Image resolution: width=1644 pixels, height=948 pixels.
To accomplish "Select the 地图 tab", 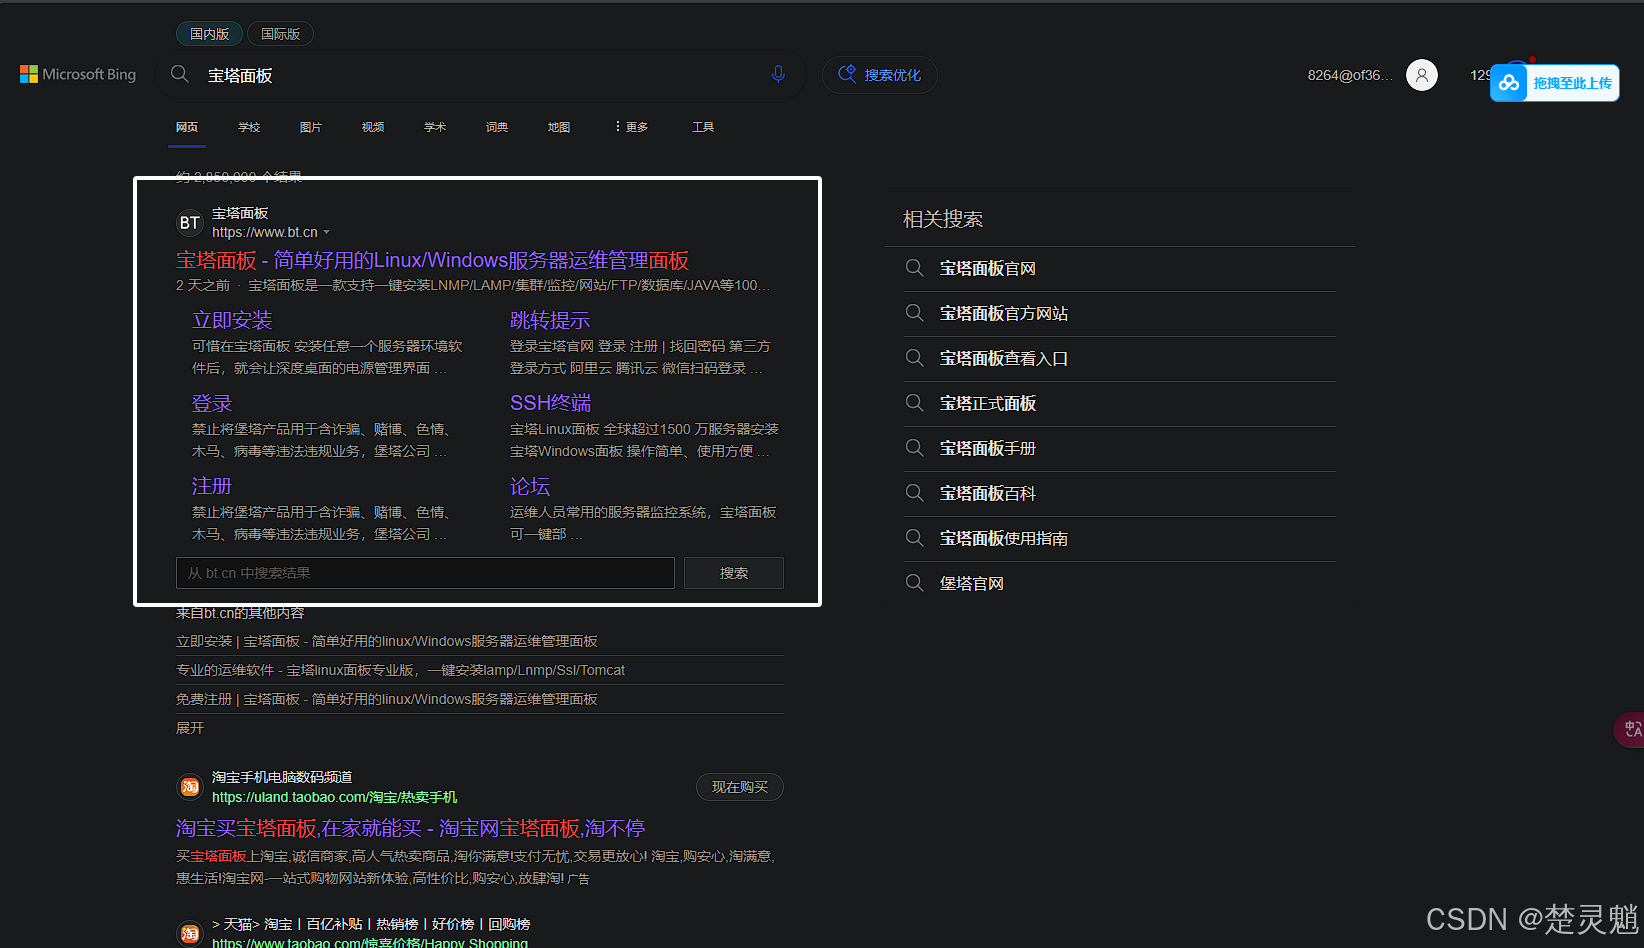I will (559, 127).
